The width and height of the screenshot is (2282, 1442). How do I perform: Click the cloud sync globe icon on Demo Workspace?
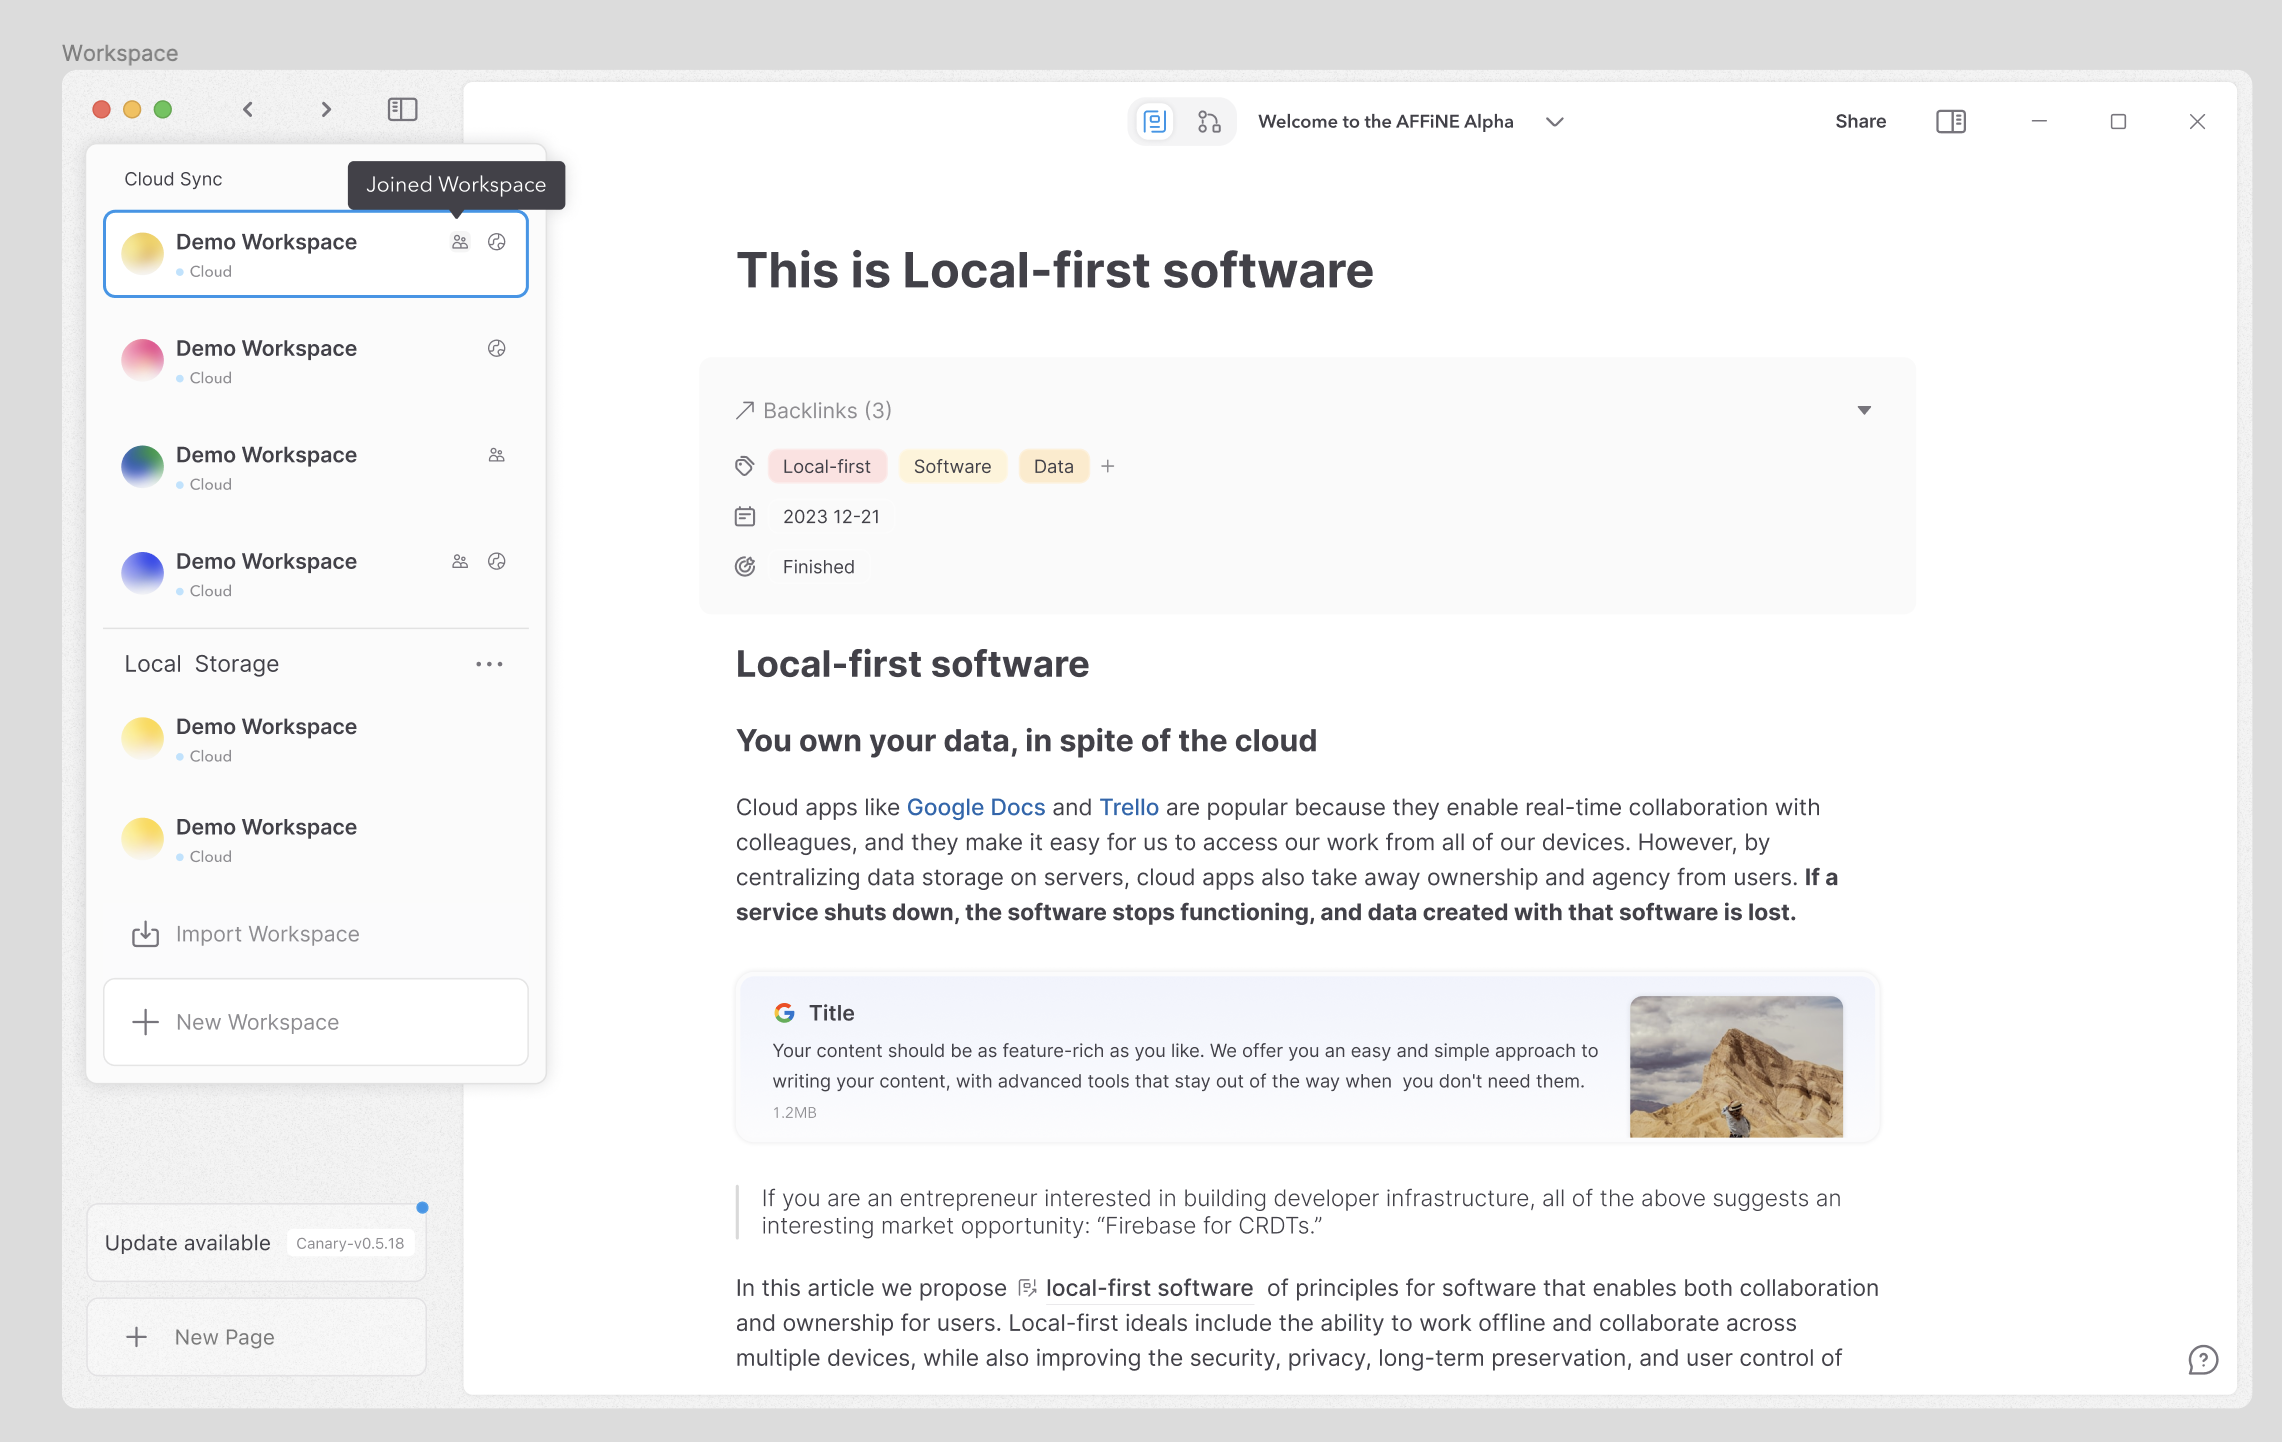[497, 242]
